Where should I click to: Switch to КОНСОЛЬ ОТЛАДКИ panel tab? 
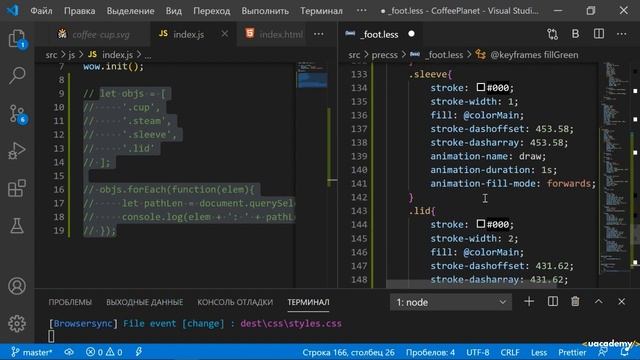tap(235, 302)
